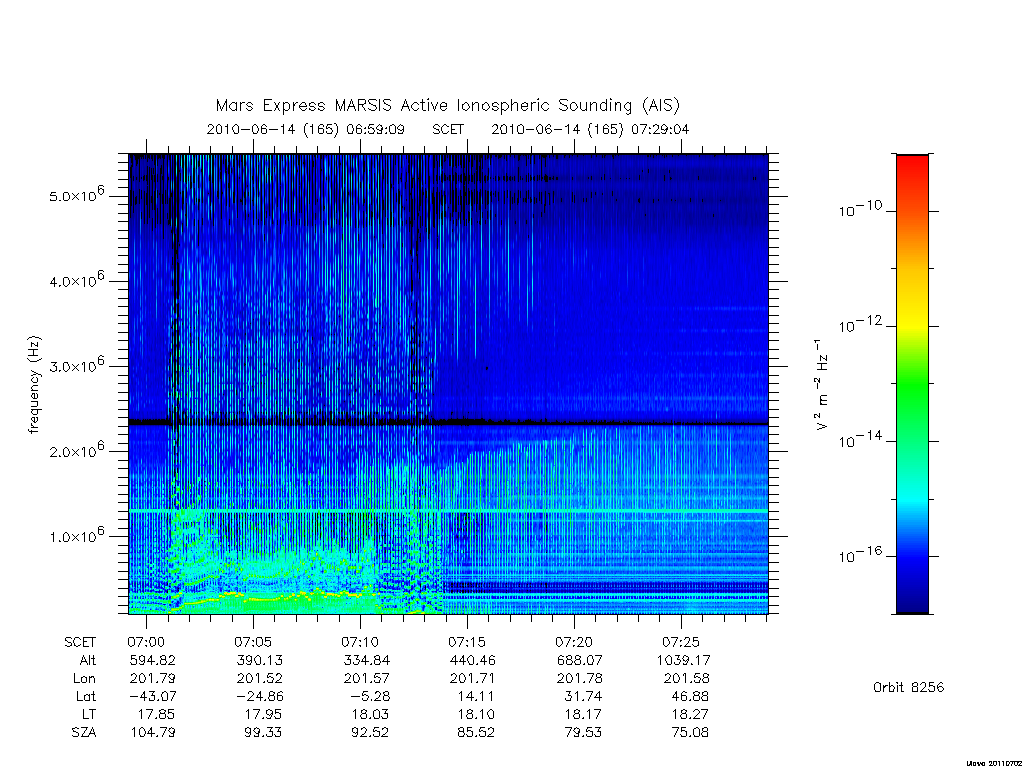Click the latitude value -5.28
This screenshot has width=1024, height=768.
coord(370,697)
